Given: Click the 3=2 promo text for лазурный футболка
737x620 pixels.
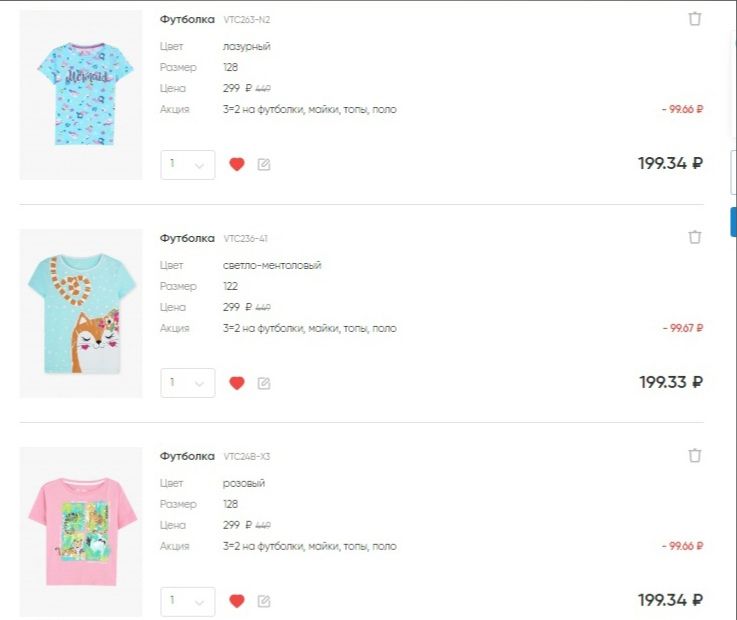Looking at the screenshot, I should point(309,109).
